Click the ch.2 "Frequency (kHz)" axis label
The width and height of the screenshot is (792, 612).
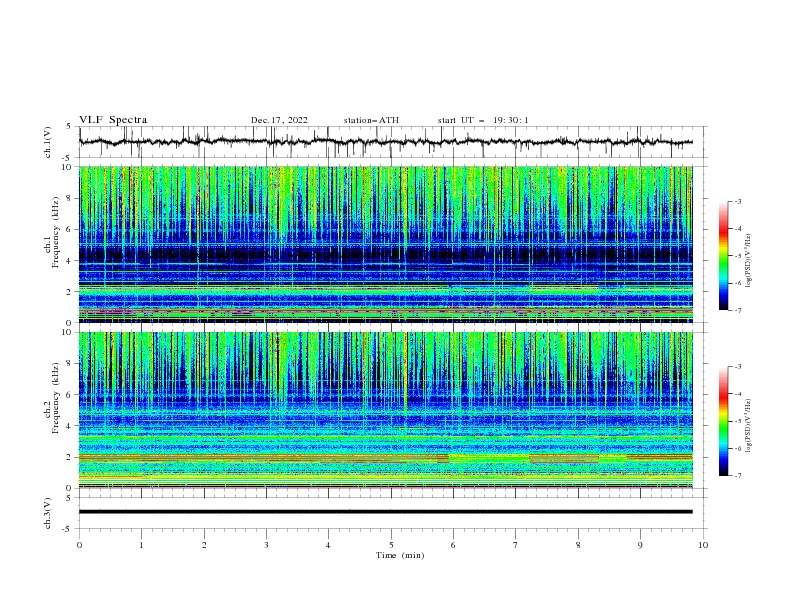tap(56, 397)
